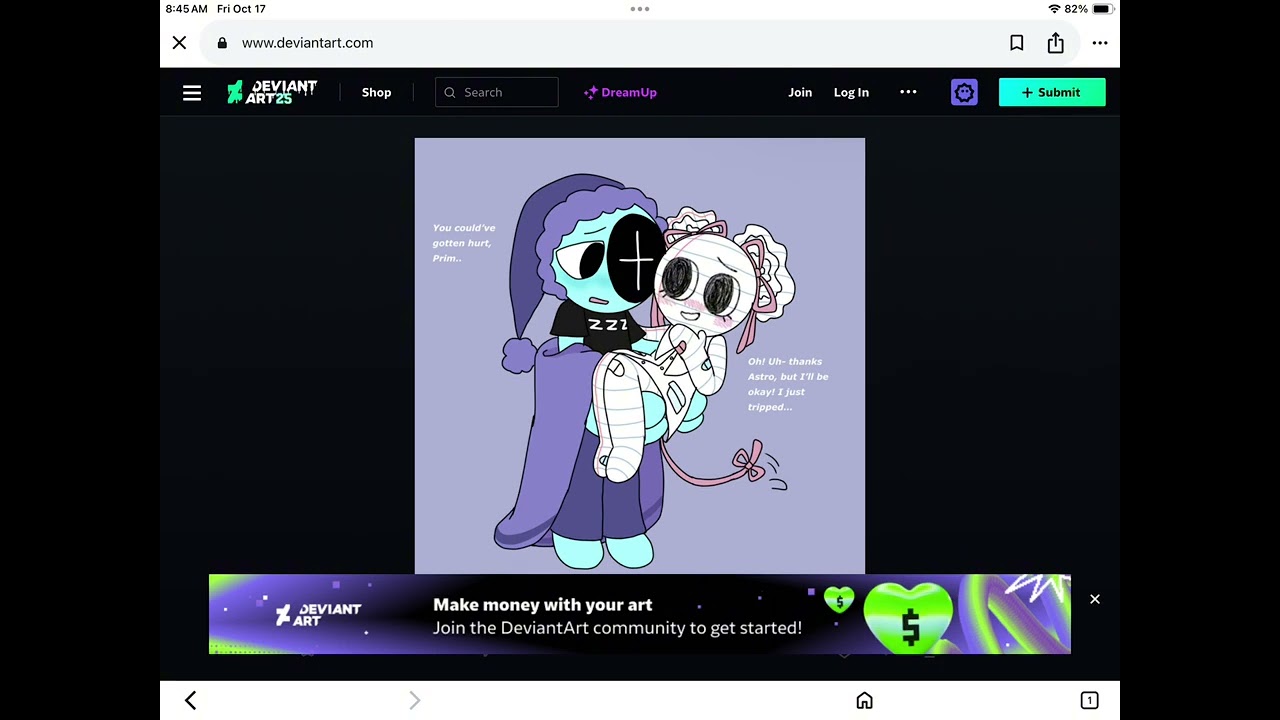Open the Shop link
Image resolution: width=1280 pixels, height=720 pixels.
pos(377,92)
